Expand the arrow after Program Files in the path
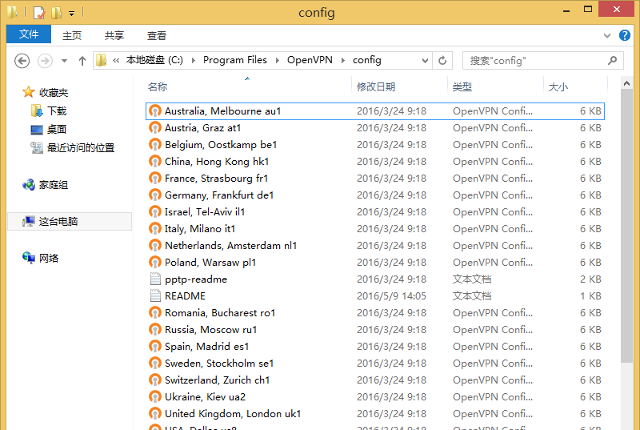 [x=277, y=61]
